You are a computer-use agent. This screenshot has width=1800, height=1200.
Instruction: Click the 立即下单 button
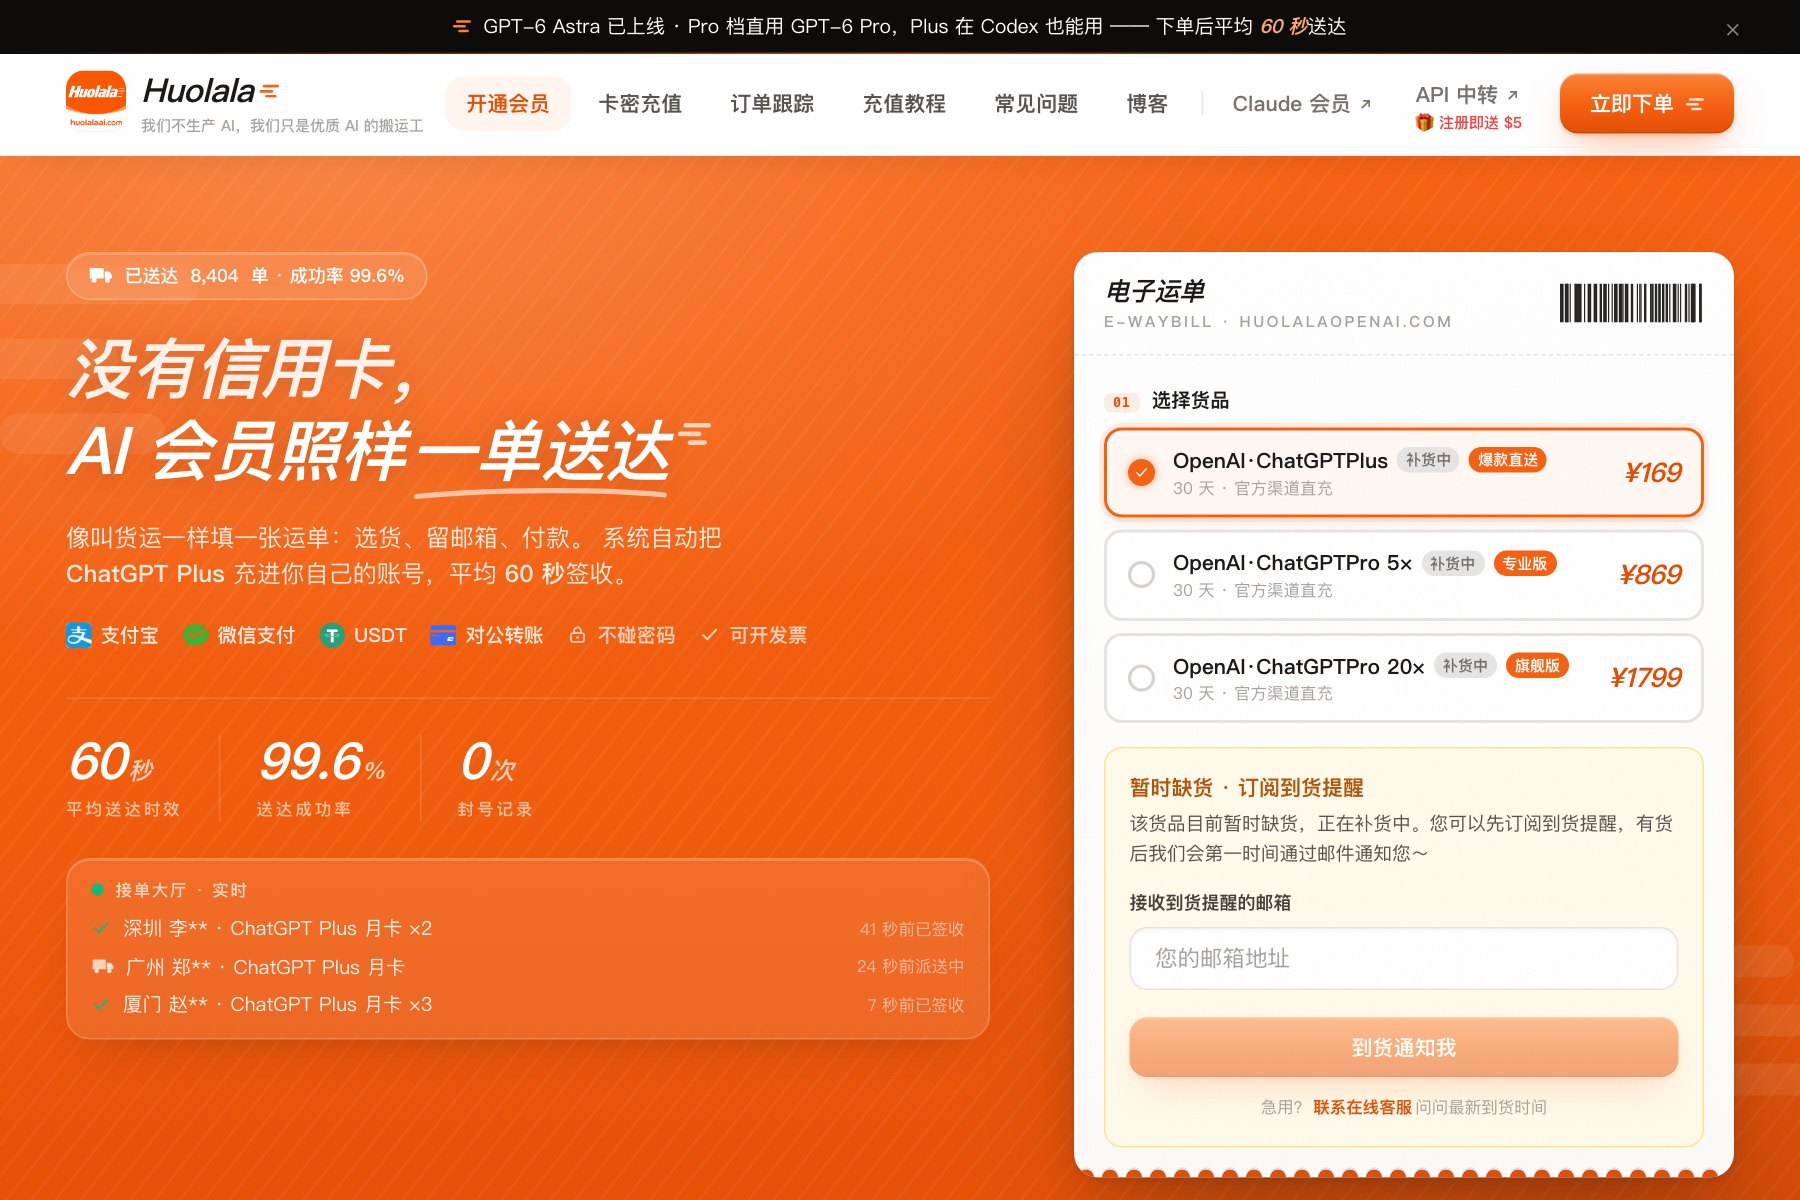coord(1646,103)
